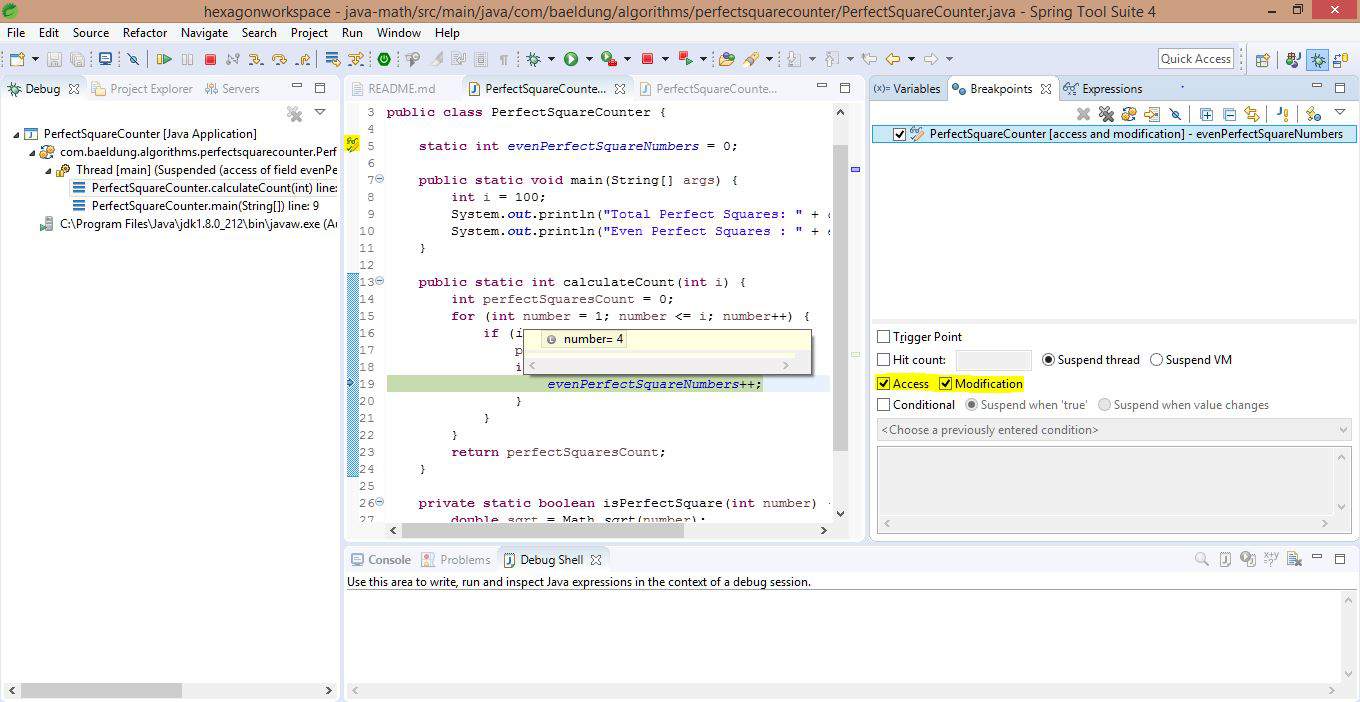This screenshot has height=702, width=1360.
Task: Open the Refactor menu
Action: click(x=144, y=32)
